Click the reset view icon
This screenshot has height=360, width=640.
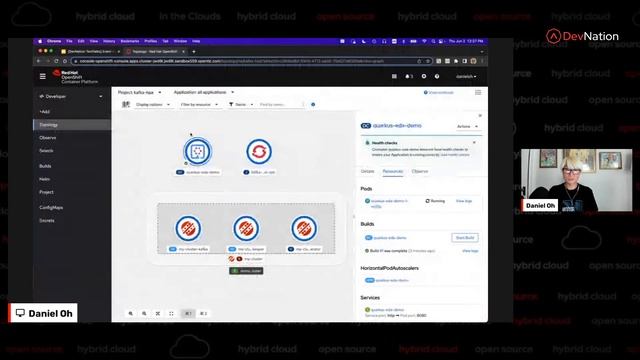point(171,313)
